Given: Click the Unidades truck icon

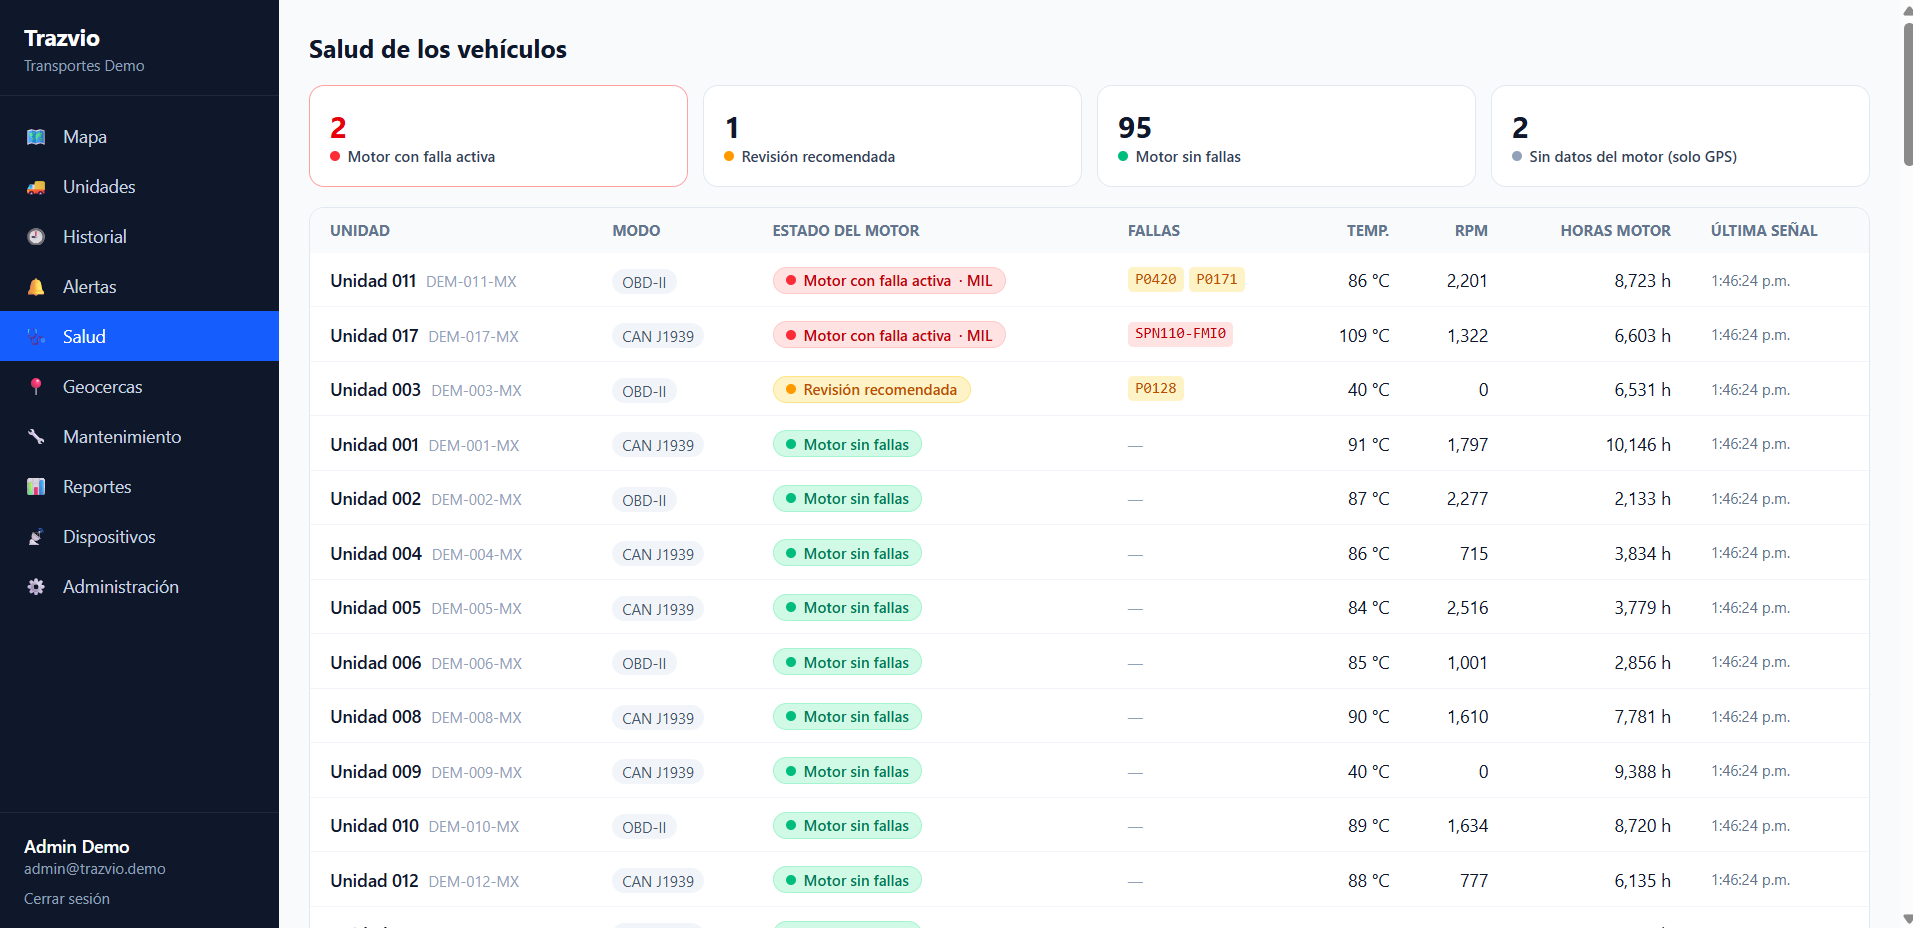Looking at the screenshot, I should pos(36,187).
